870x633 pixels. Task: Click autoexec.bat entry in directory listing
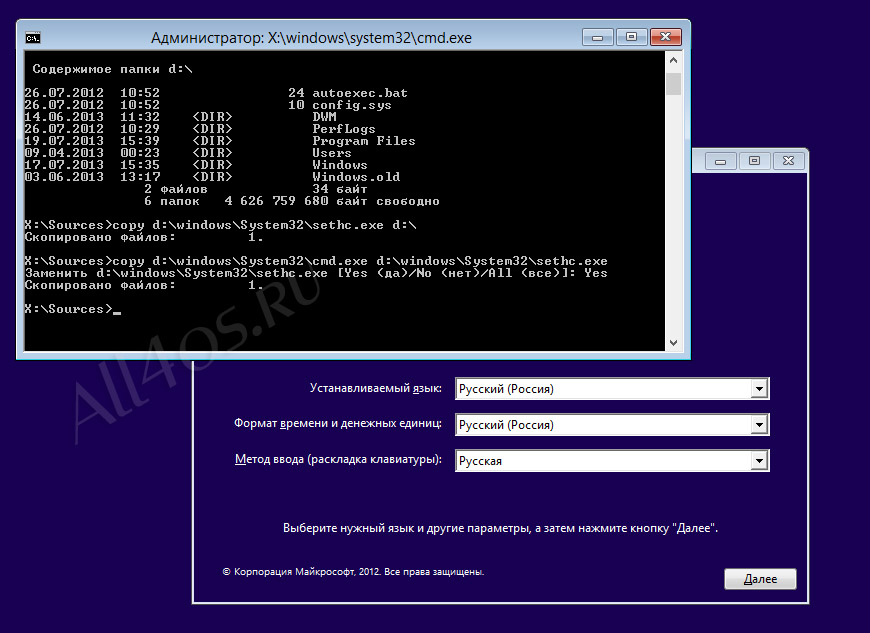[x=360, y=93]
